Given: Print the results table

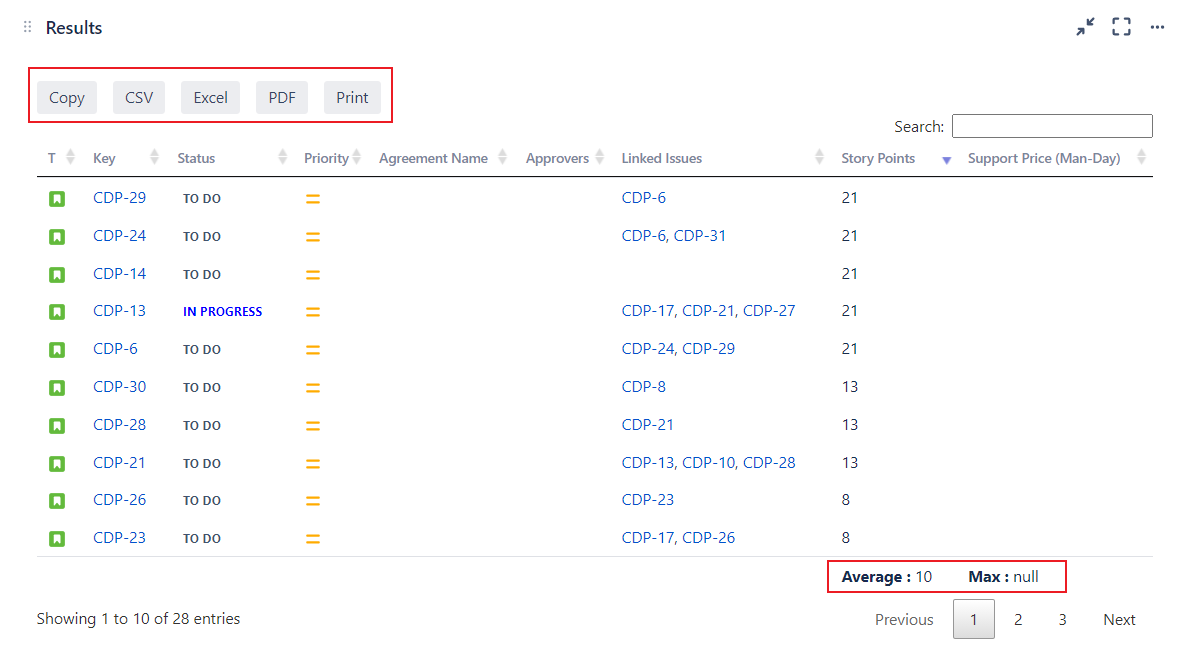Looking at the screenshot, I should pyautogui.click(x=352, y=97).
